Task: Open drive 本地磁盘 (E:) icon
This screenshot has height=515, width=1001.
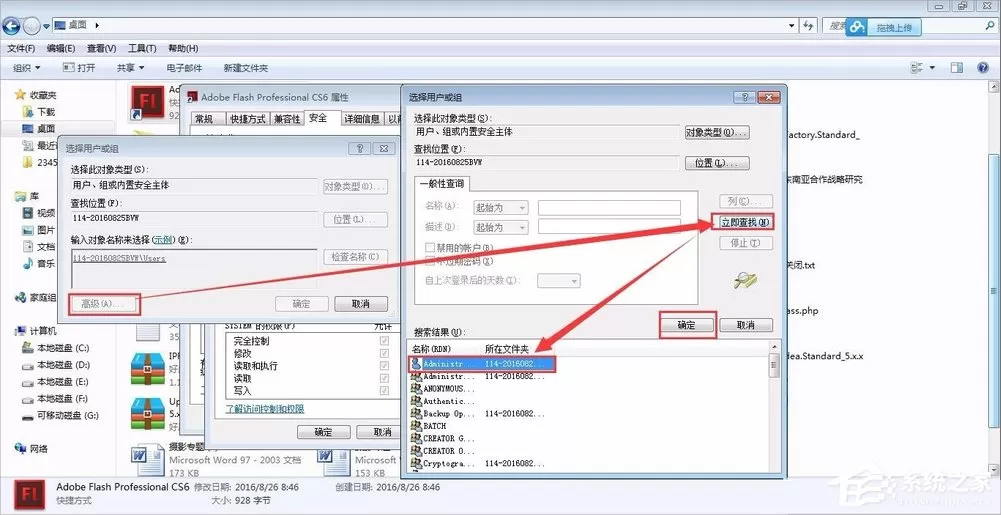Action: (x=27, y=382)
